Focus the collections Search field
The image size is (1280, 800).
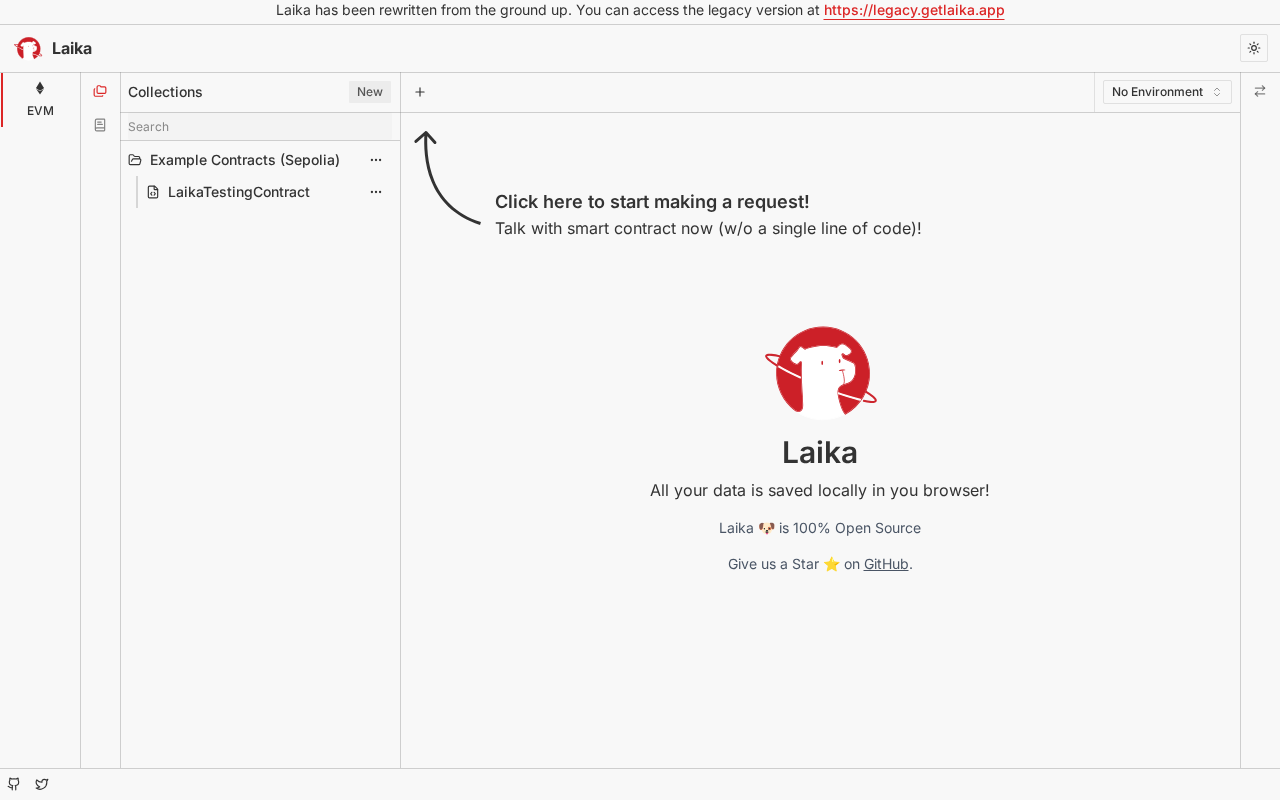click(260, 127)
